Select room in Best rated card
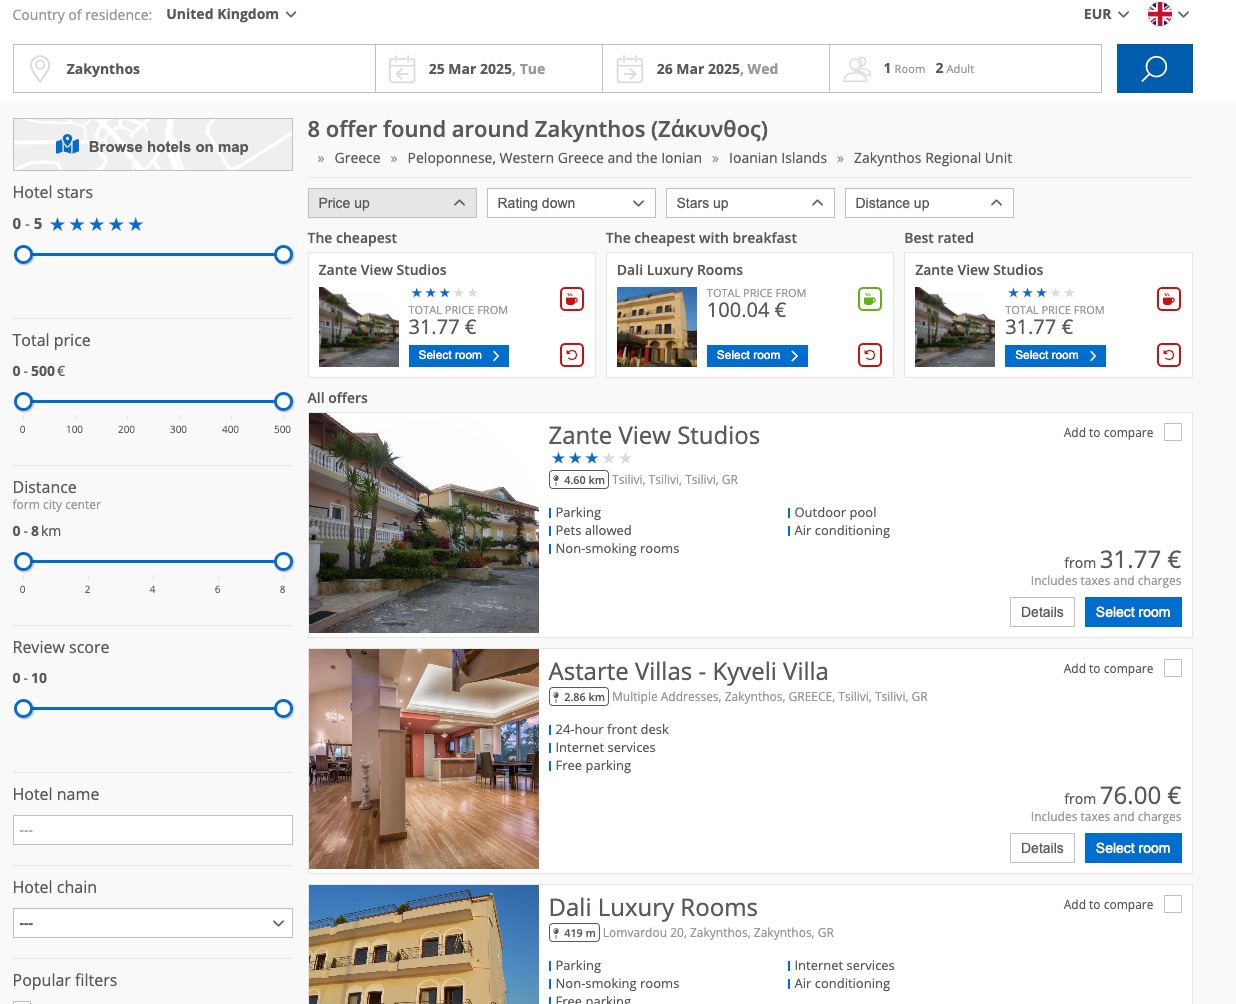Viewport: 1236px width, 1004px height. pos(1055,355)
